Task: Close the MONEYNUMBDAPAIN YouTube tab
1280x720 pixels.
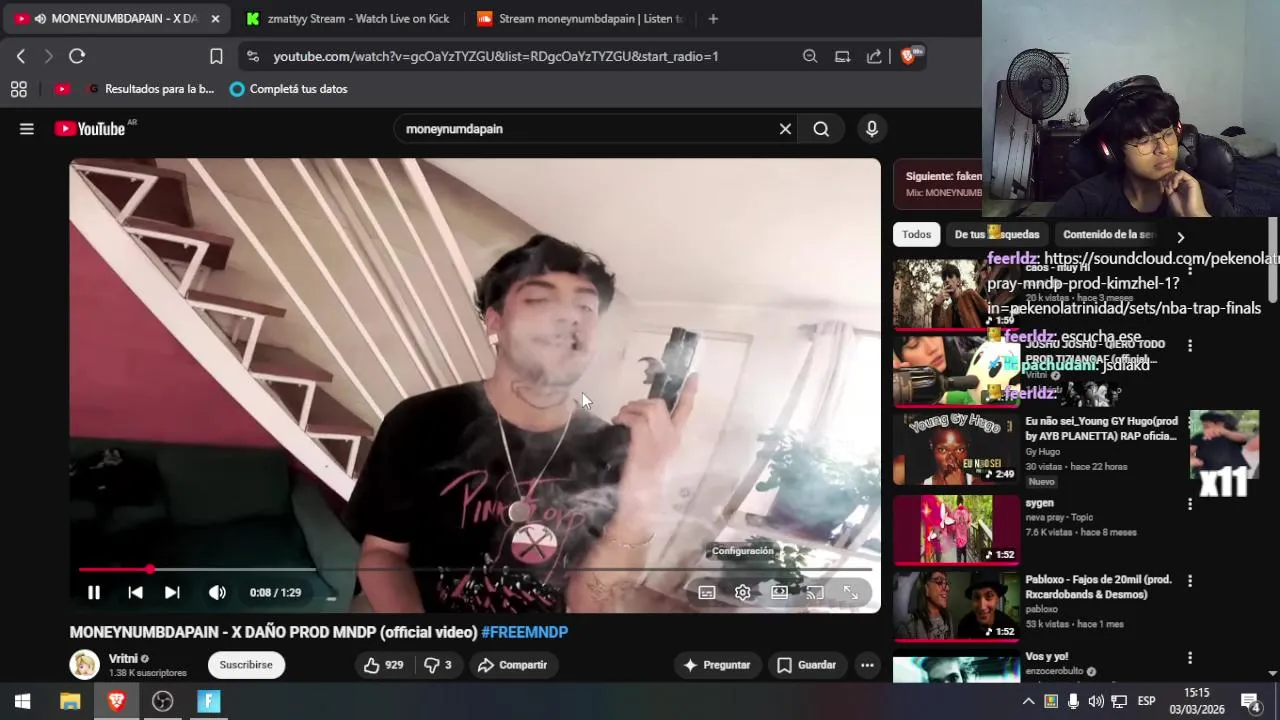Action: pyautogui.click(x=215, y=19)
